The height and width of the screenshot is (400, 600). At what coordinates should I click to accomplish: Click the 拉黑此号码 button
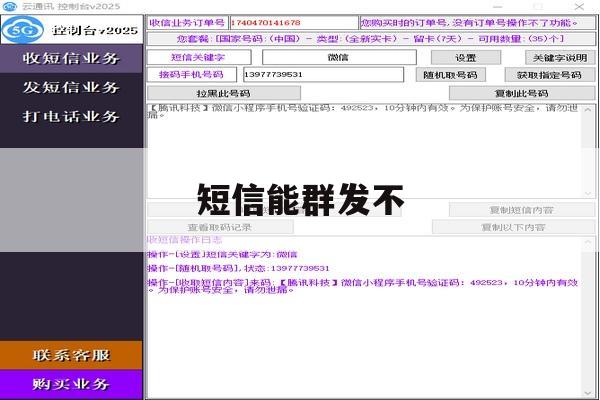[x=224, y=93]
